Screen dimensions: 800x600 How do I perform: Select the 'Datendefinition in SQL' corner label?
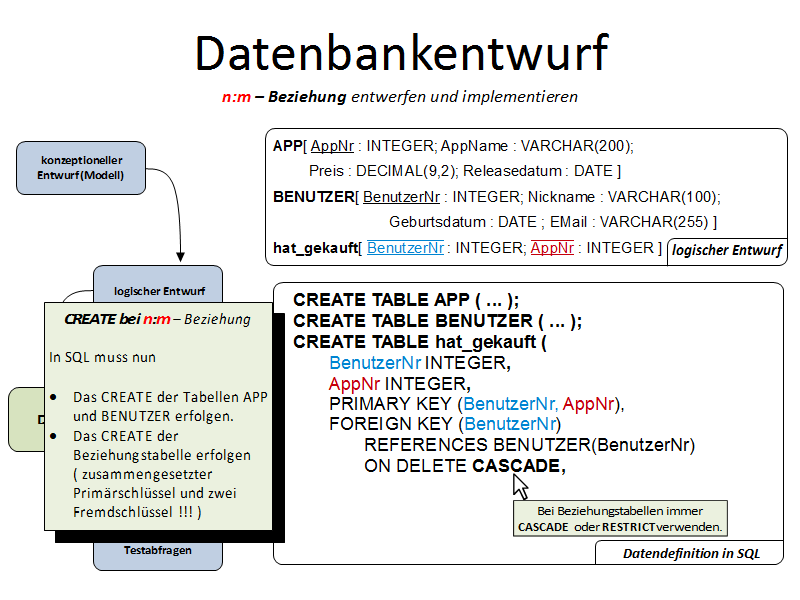(691, 553)
